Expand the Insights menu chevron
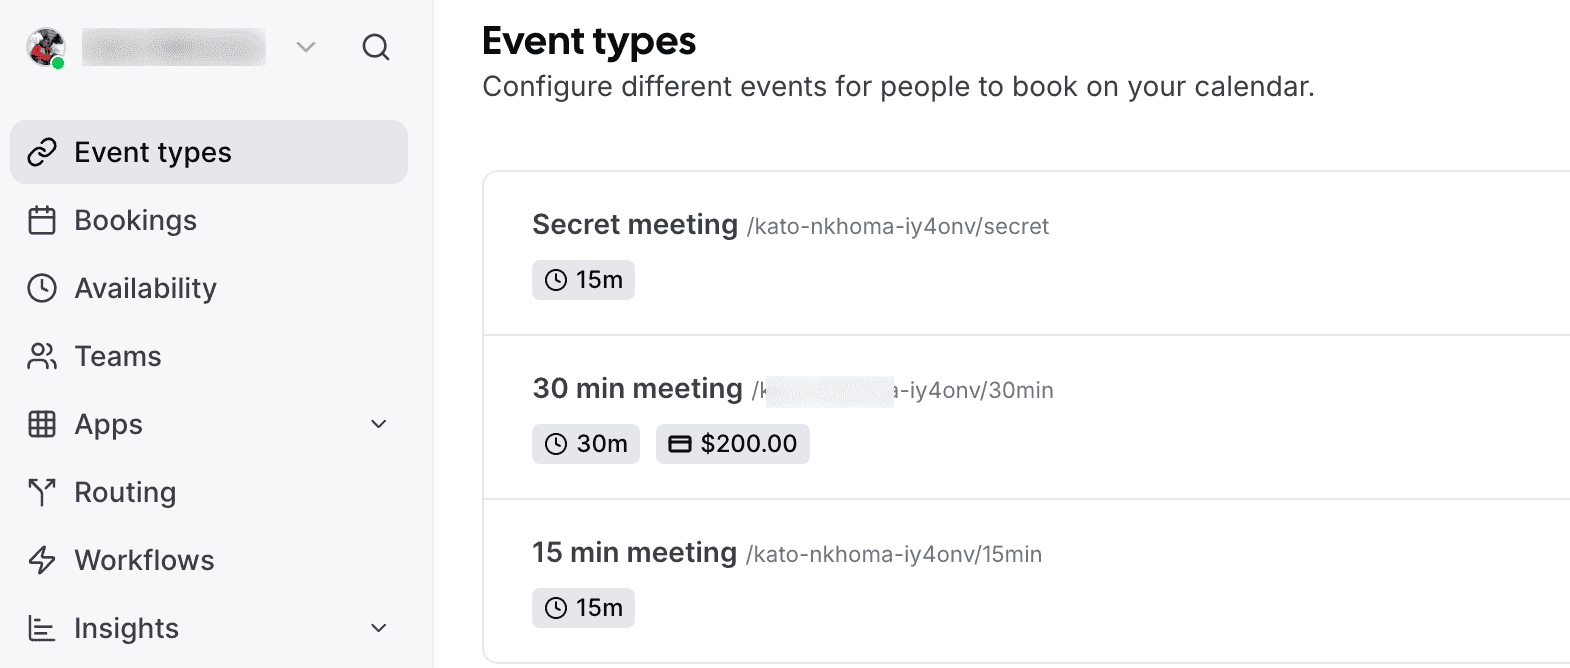 [x=377, y=628]
